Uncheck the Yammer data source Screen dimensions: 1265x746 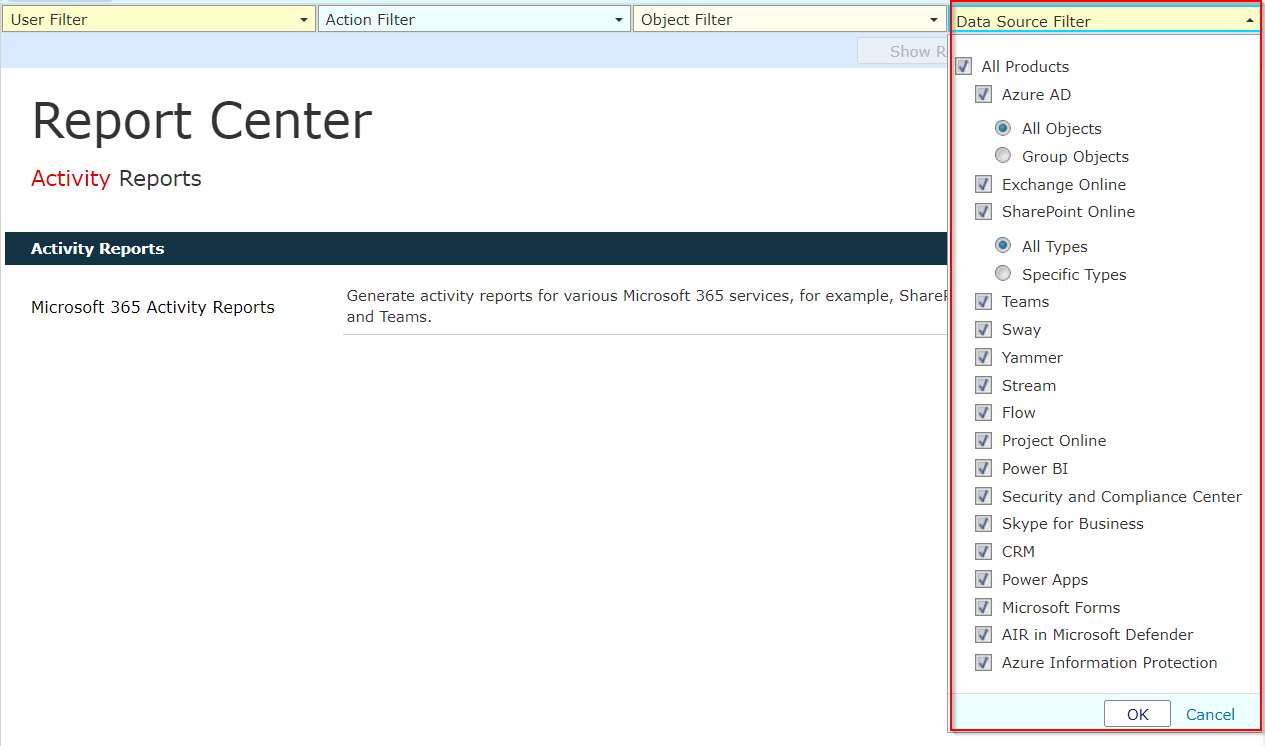983,357
